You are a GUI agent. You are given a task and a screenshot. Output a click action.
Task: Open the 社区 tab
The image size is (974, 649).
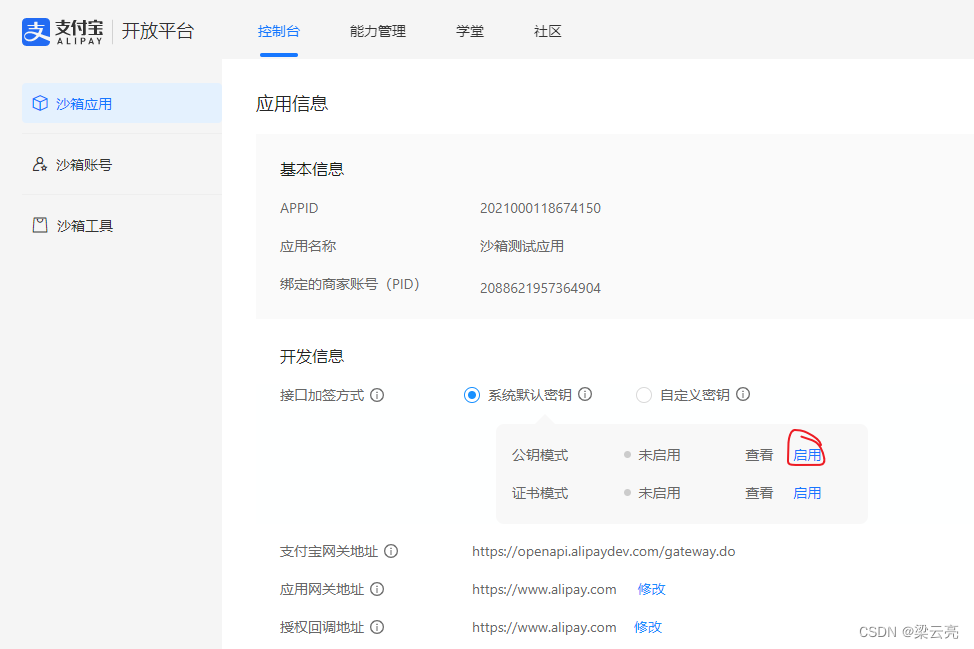547,31
